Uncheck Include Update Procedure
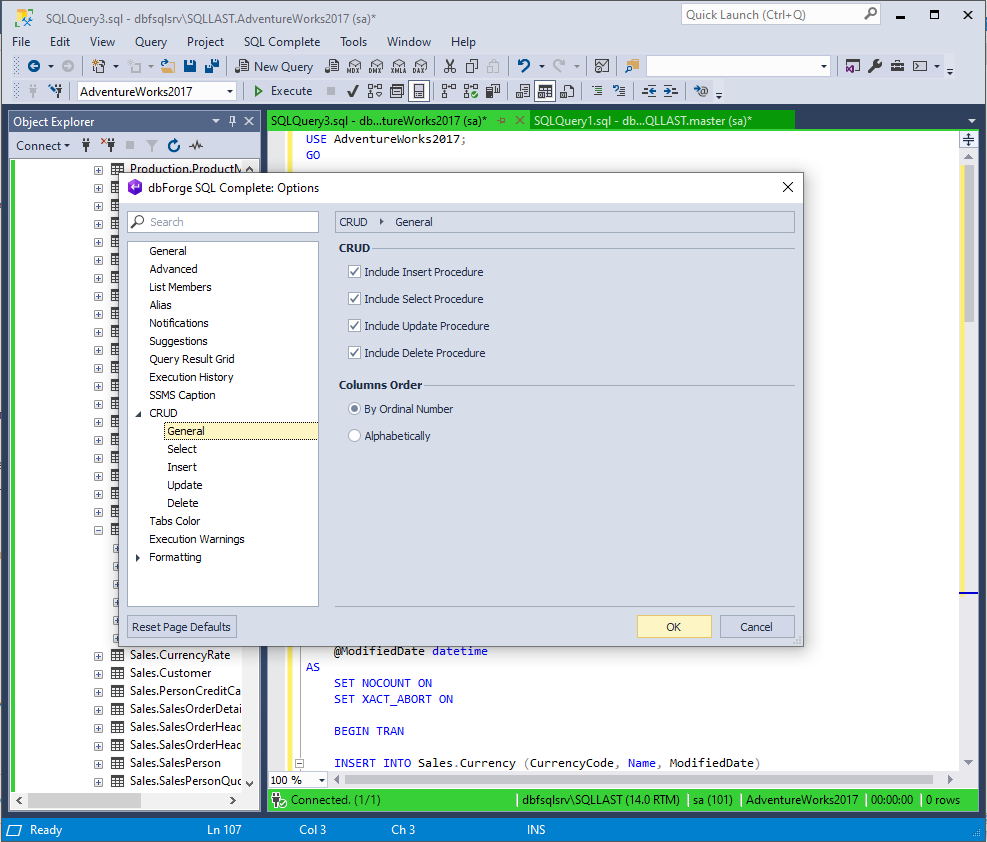Viewport: 987px width, 842px height. click(x=354, y=326)
